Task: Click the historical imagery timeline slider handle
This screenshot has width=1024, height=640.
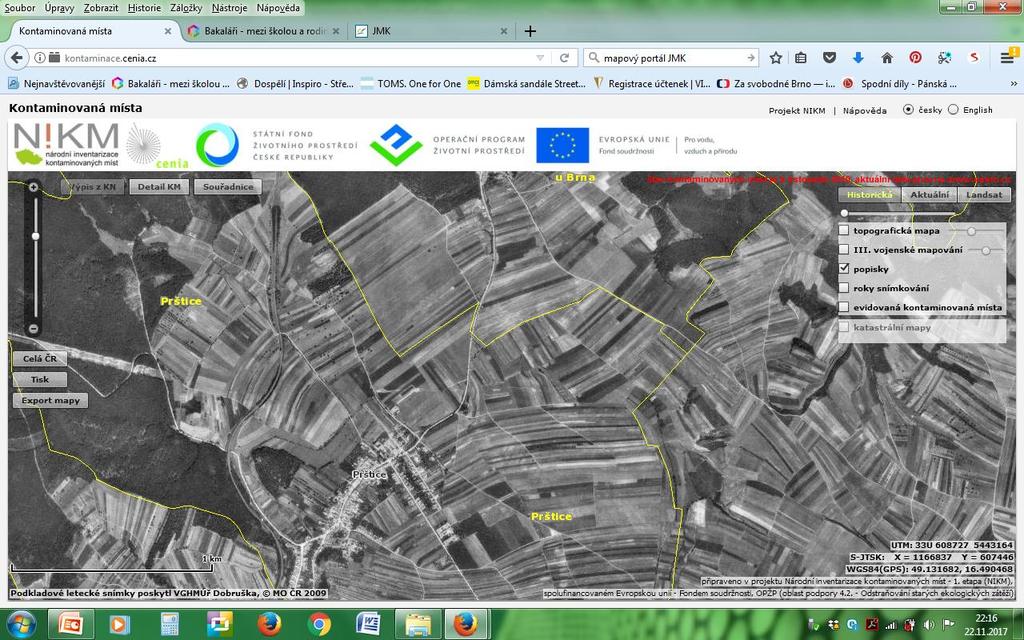Action: pos(844,213)
